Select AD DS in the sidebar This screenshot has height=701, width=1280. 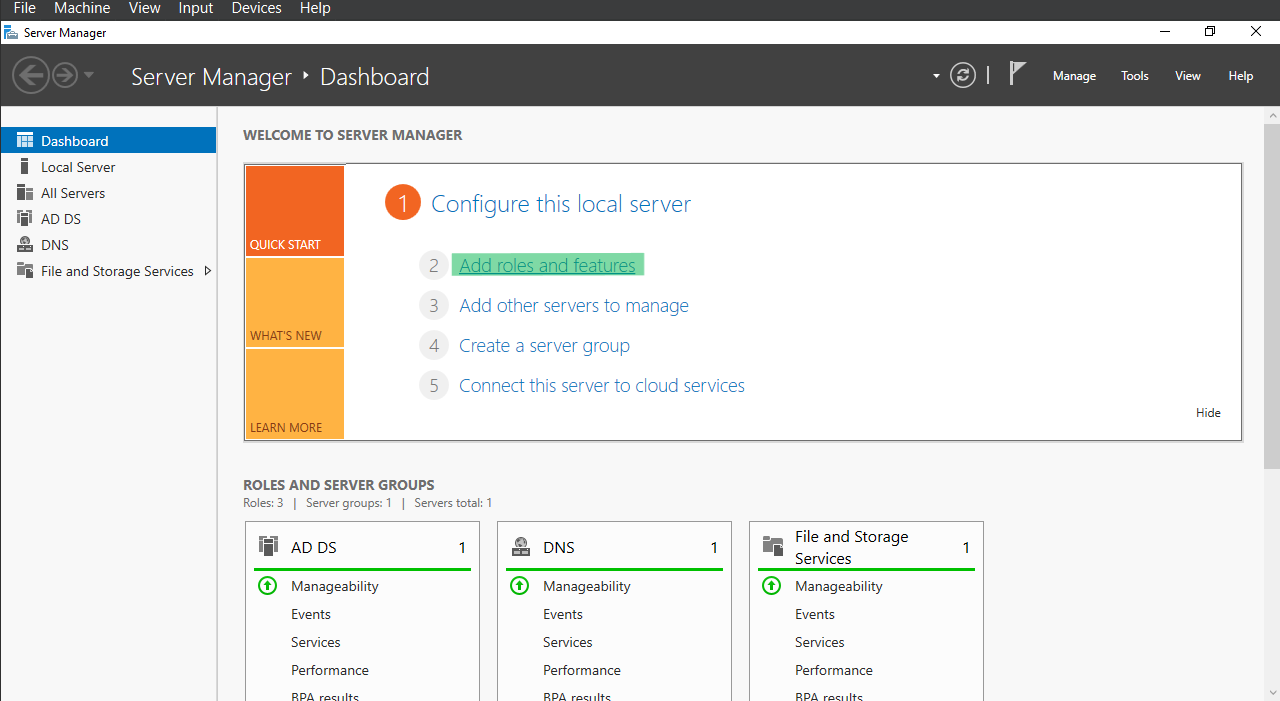pos(108,219)
